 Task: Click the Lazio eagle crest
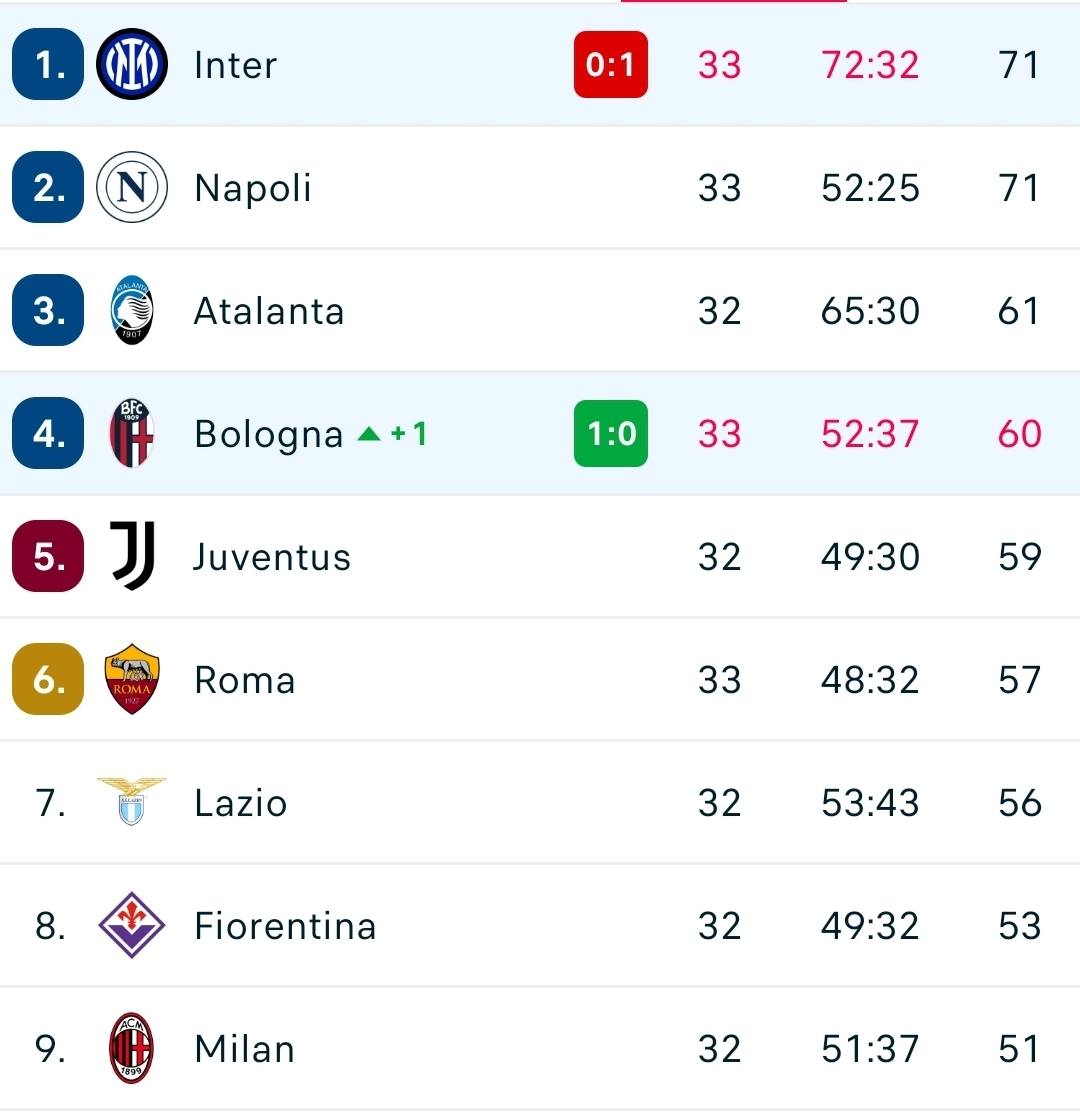click(132, 802)
